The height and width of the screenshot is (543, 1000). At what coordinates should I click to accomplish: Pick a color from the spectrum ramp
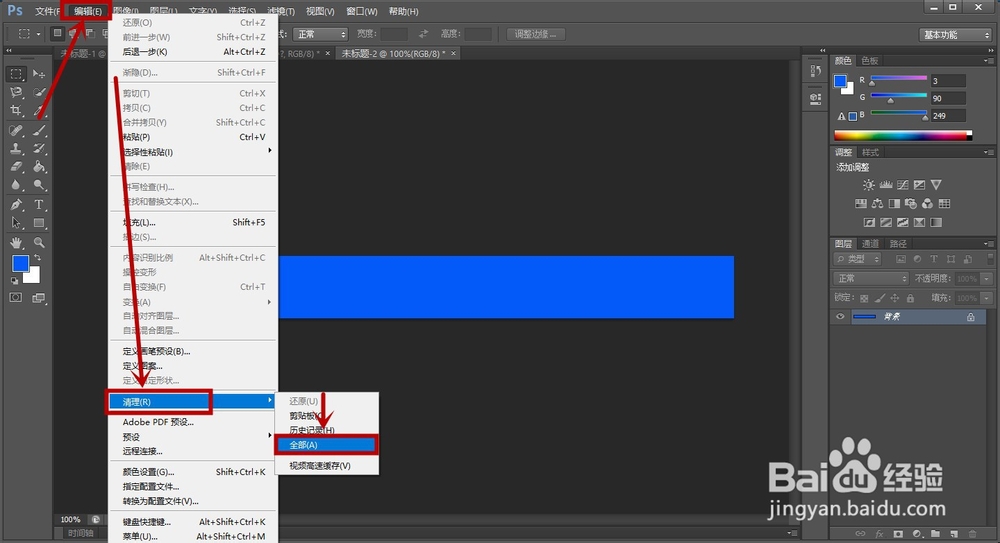903,135
